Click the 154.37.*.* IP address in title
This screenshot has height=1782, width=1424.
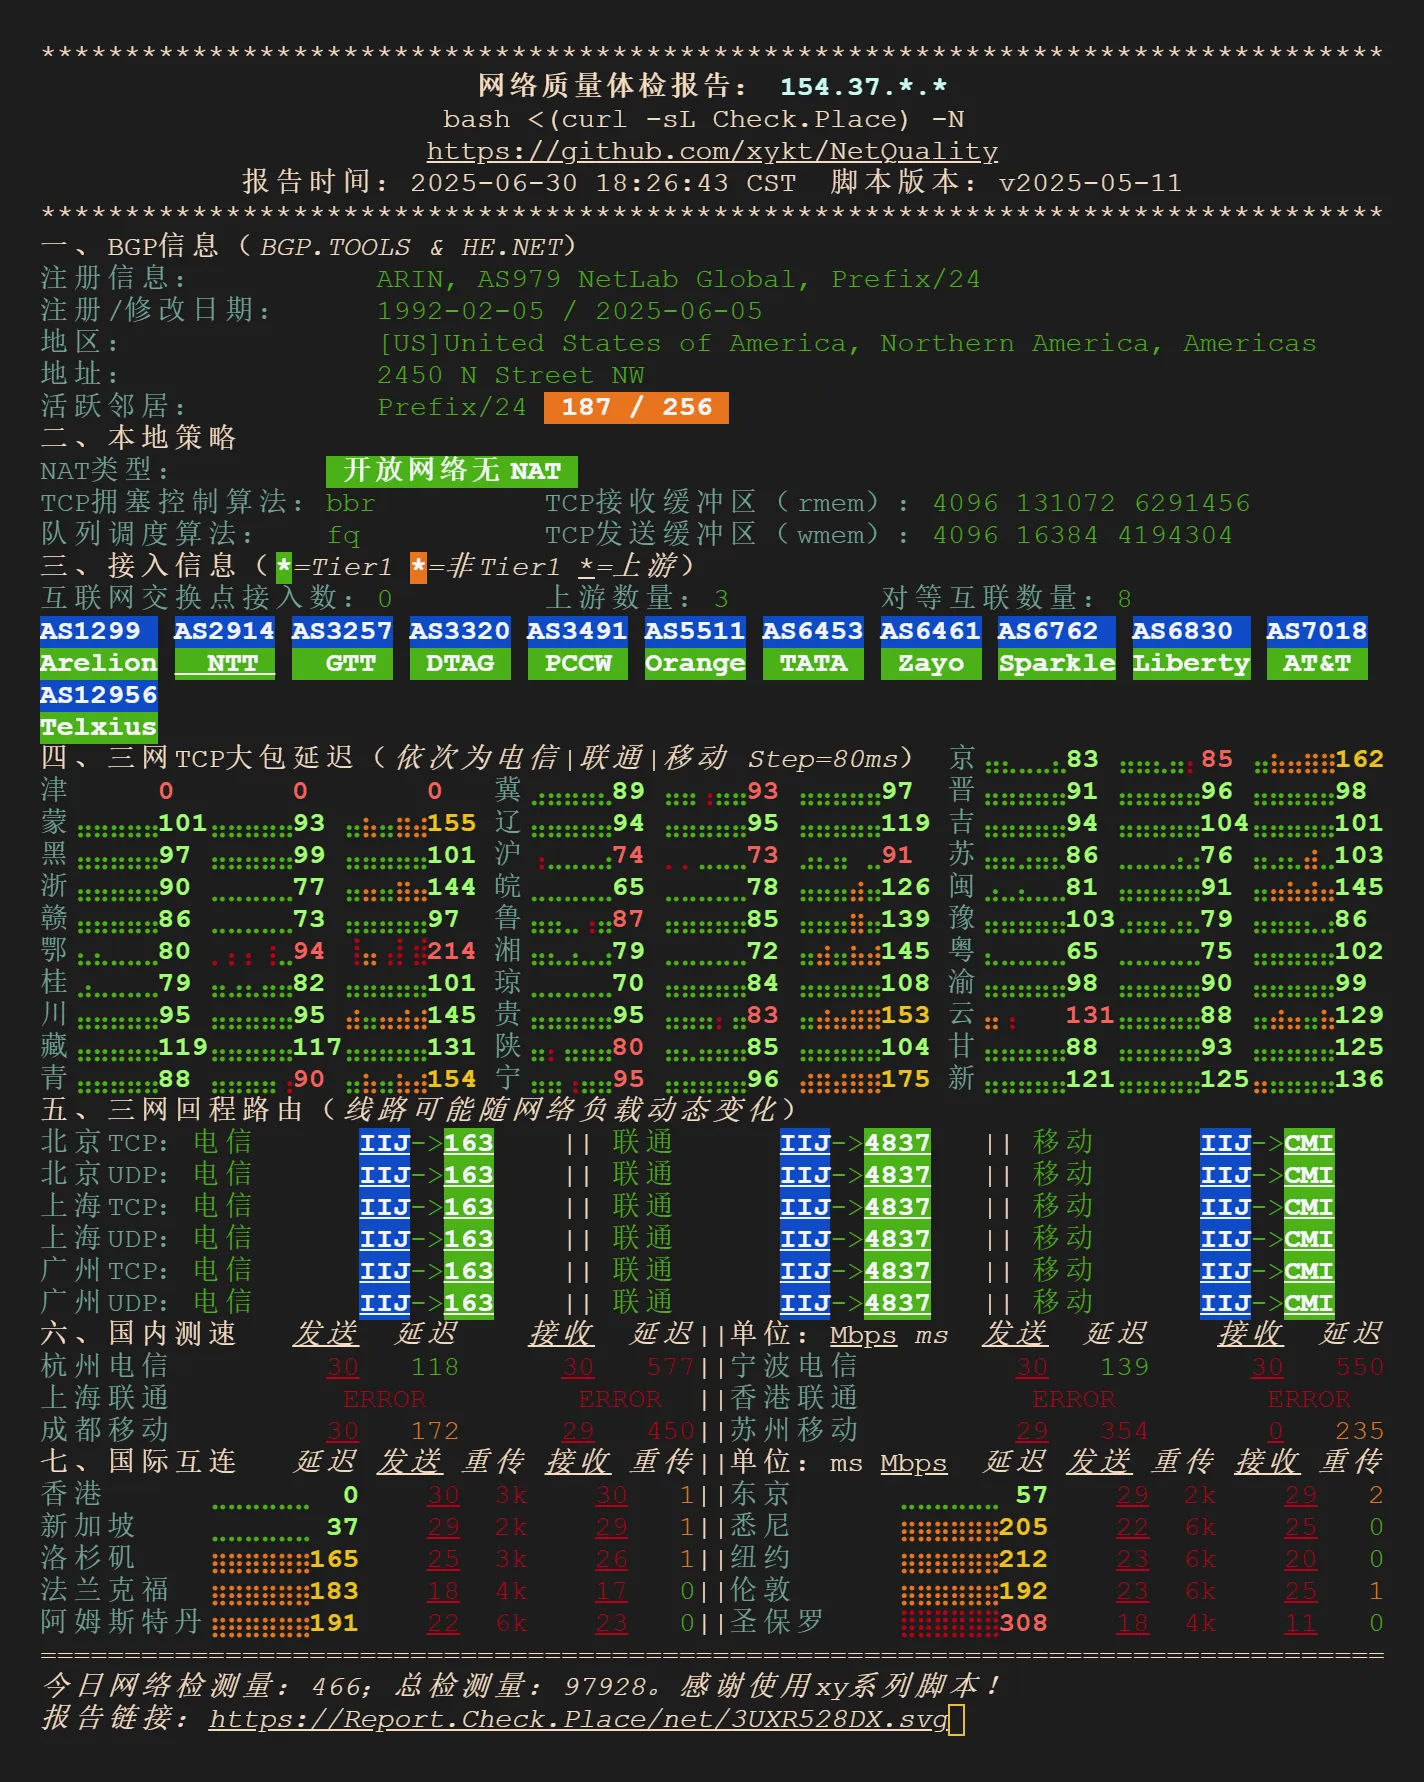coord(863,87)
